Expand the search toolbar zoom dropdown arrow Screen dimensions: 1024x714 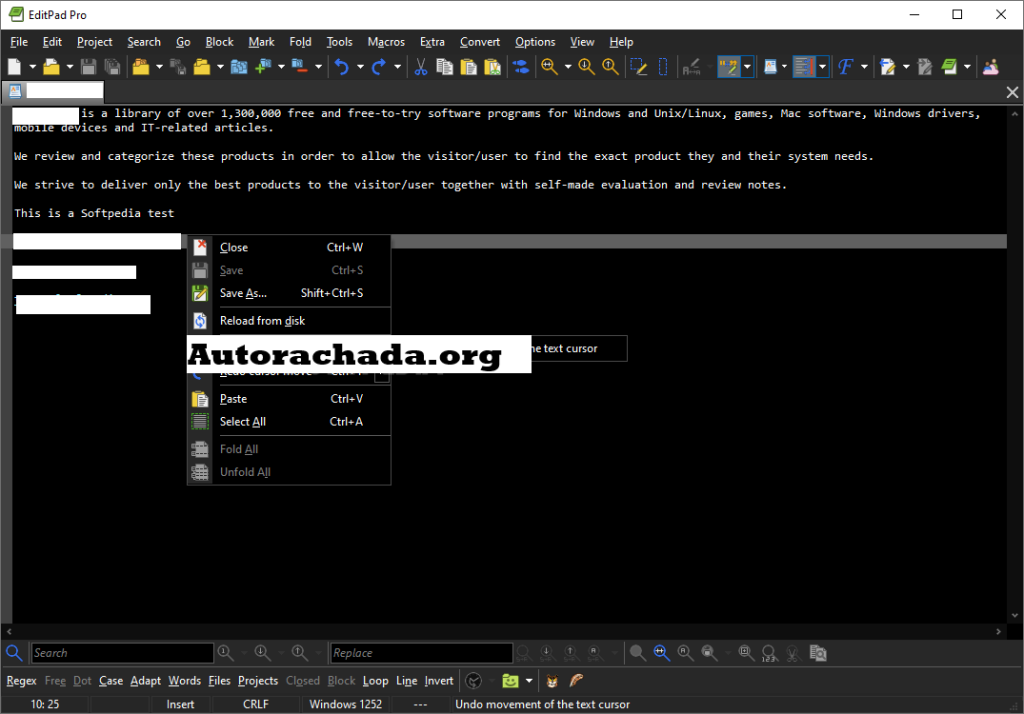(x=568, y=67)
